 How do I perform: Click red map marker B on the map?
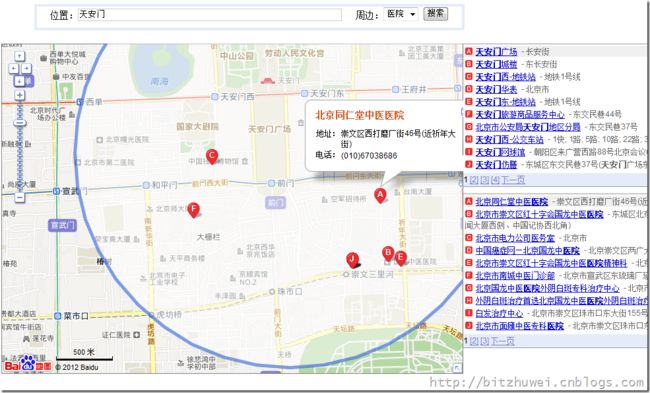click(x=388, y=253)
